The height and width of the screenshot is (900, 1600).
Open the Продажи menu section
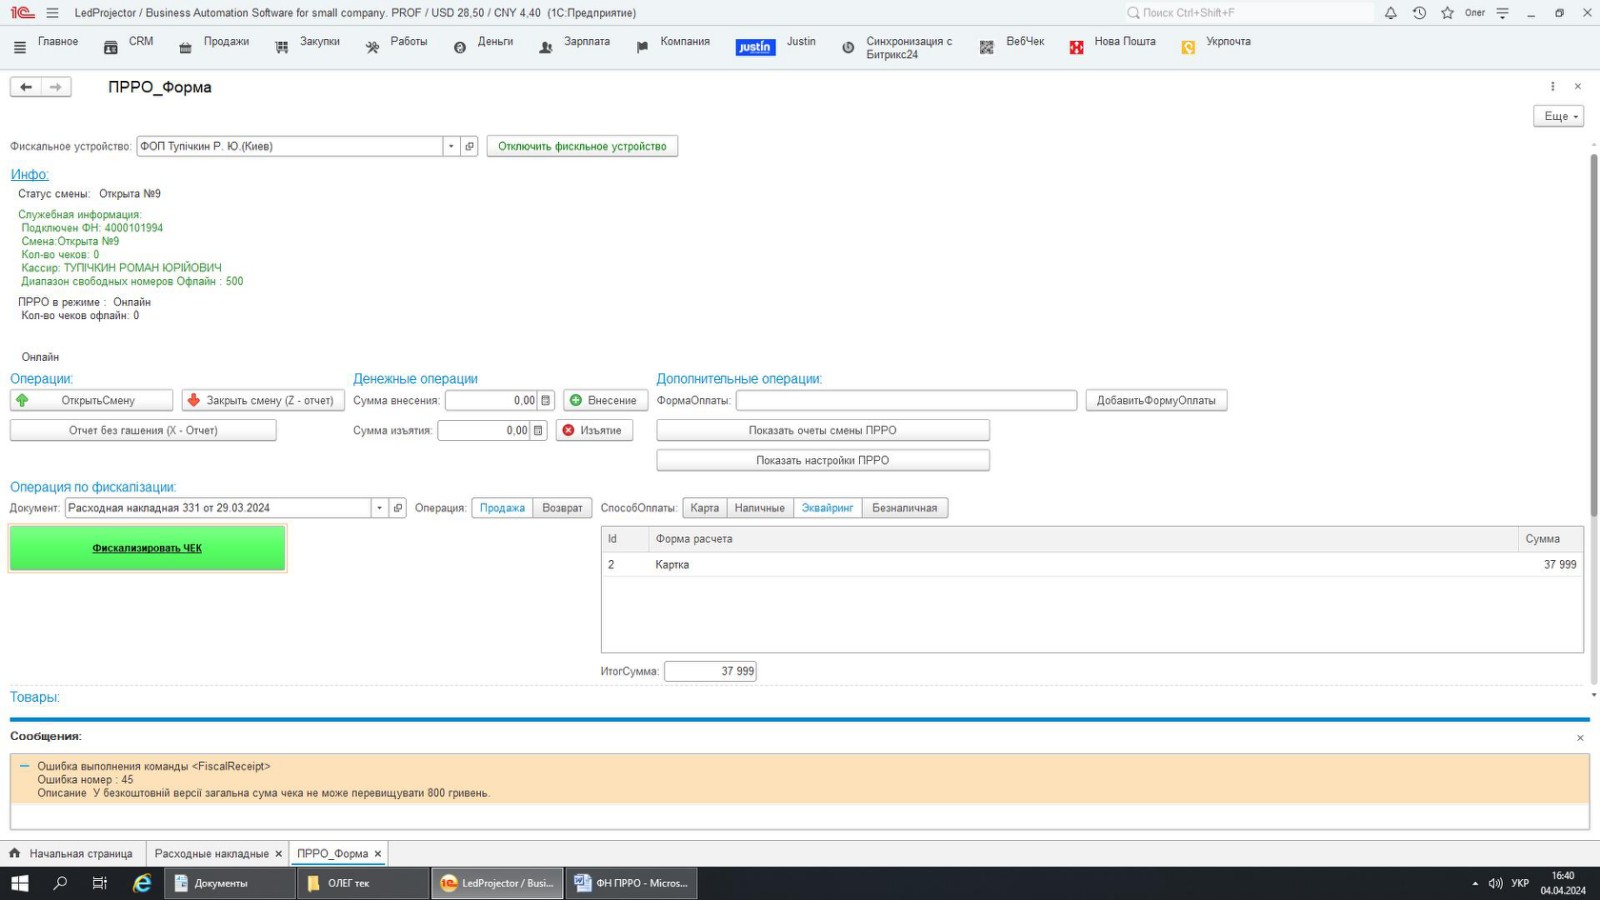click(x=226, y=42)
